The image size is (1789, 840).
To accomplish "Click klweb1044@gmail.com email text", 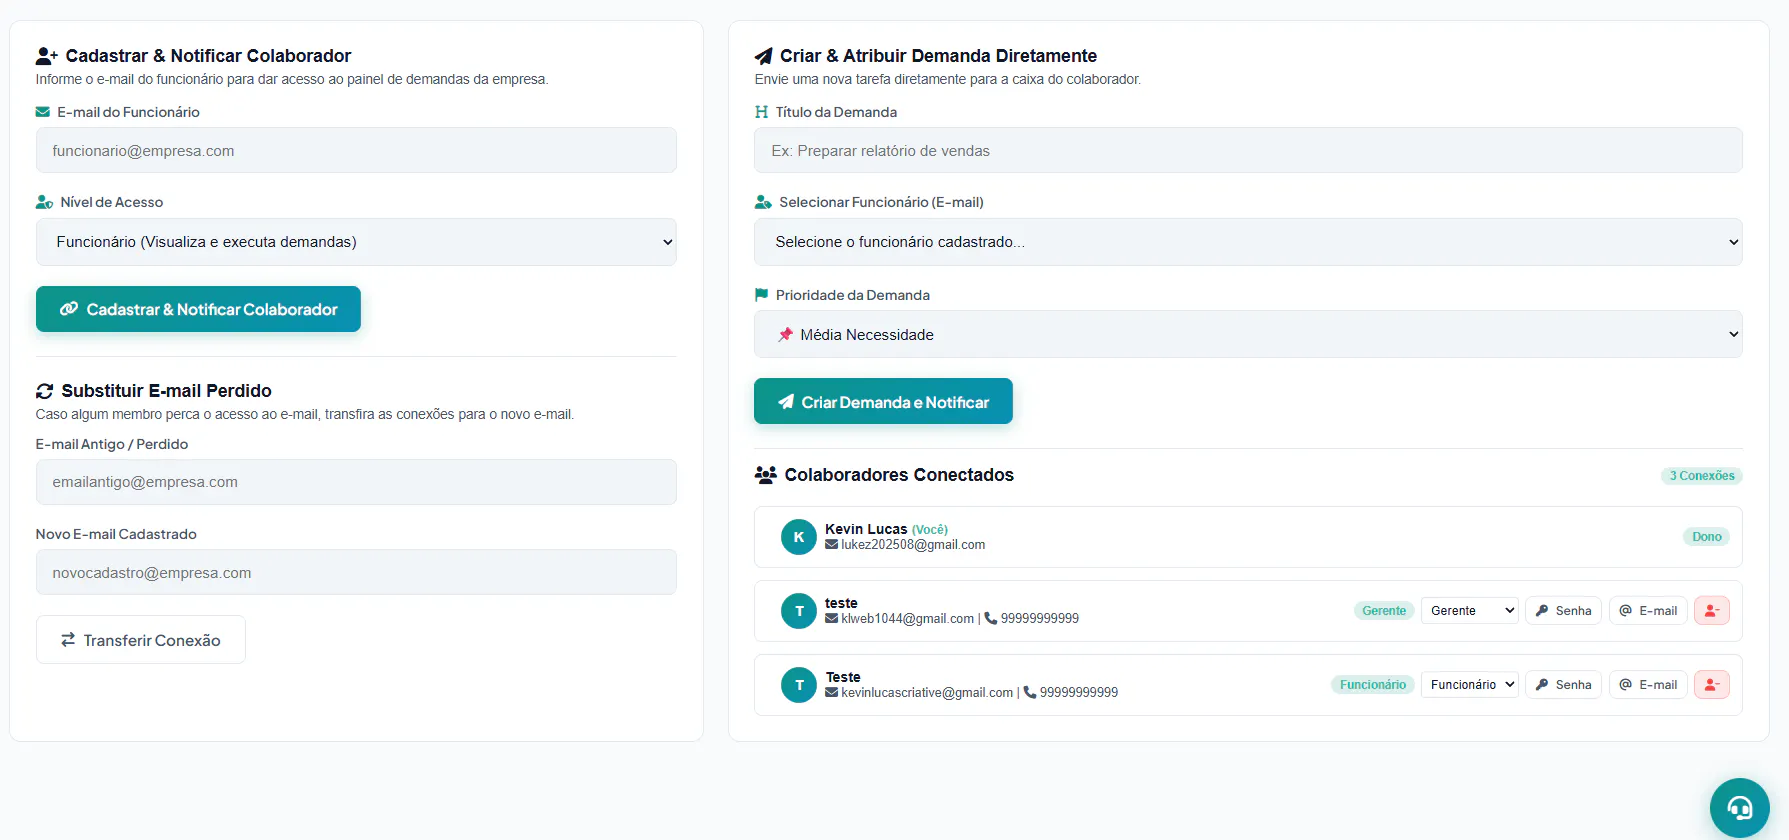I will (907, 619).
